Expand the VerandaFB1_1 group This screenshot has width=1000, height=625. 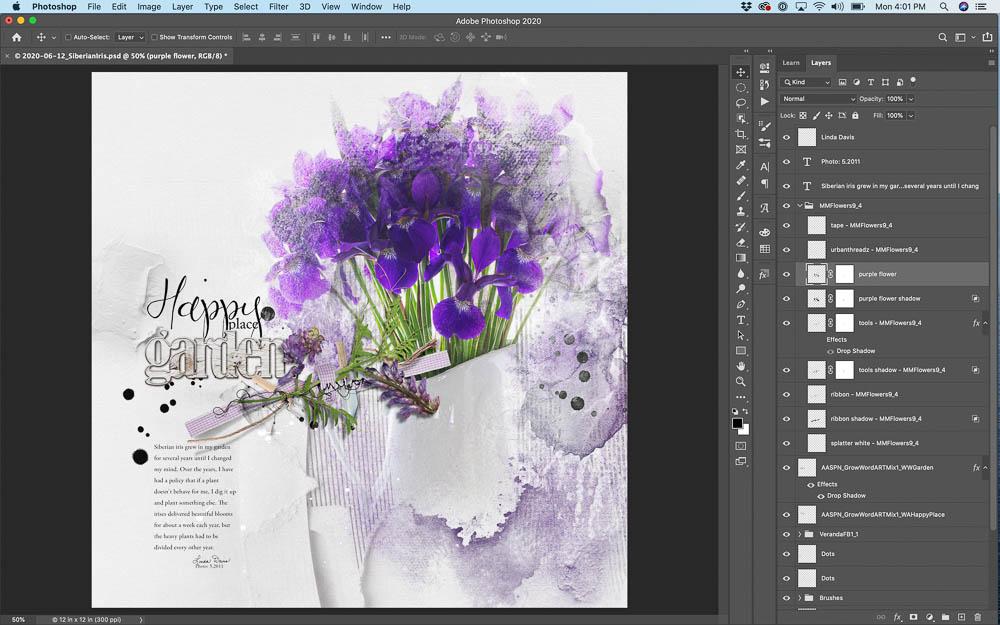[800, 534]
